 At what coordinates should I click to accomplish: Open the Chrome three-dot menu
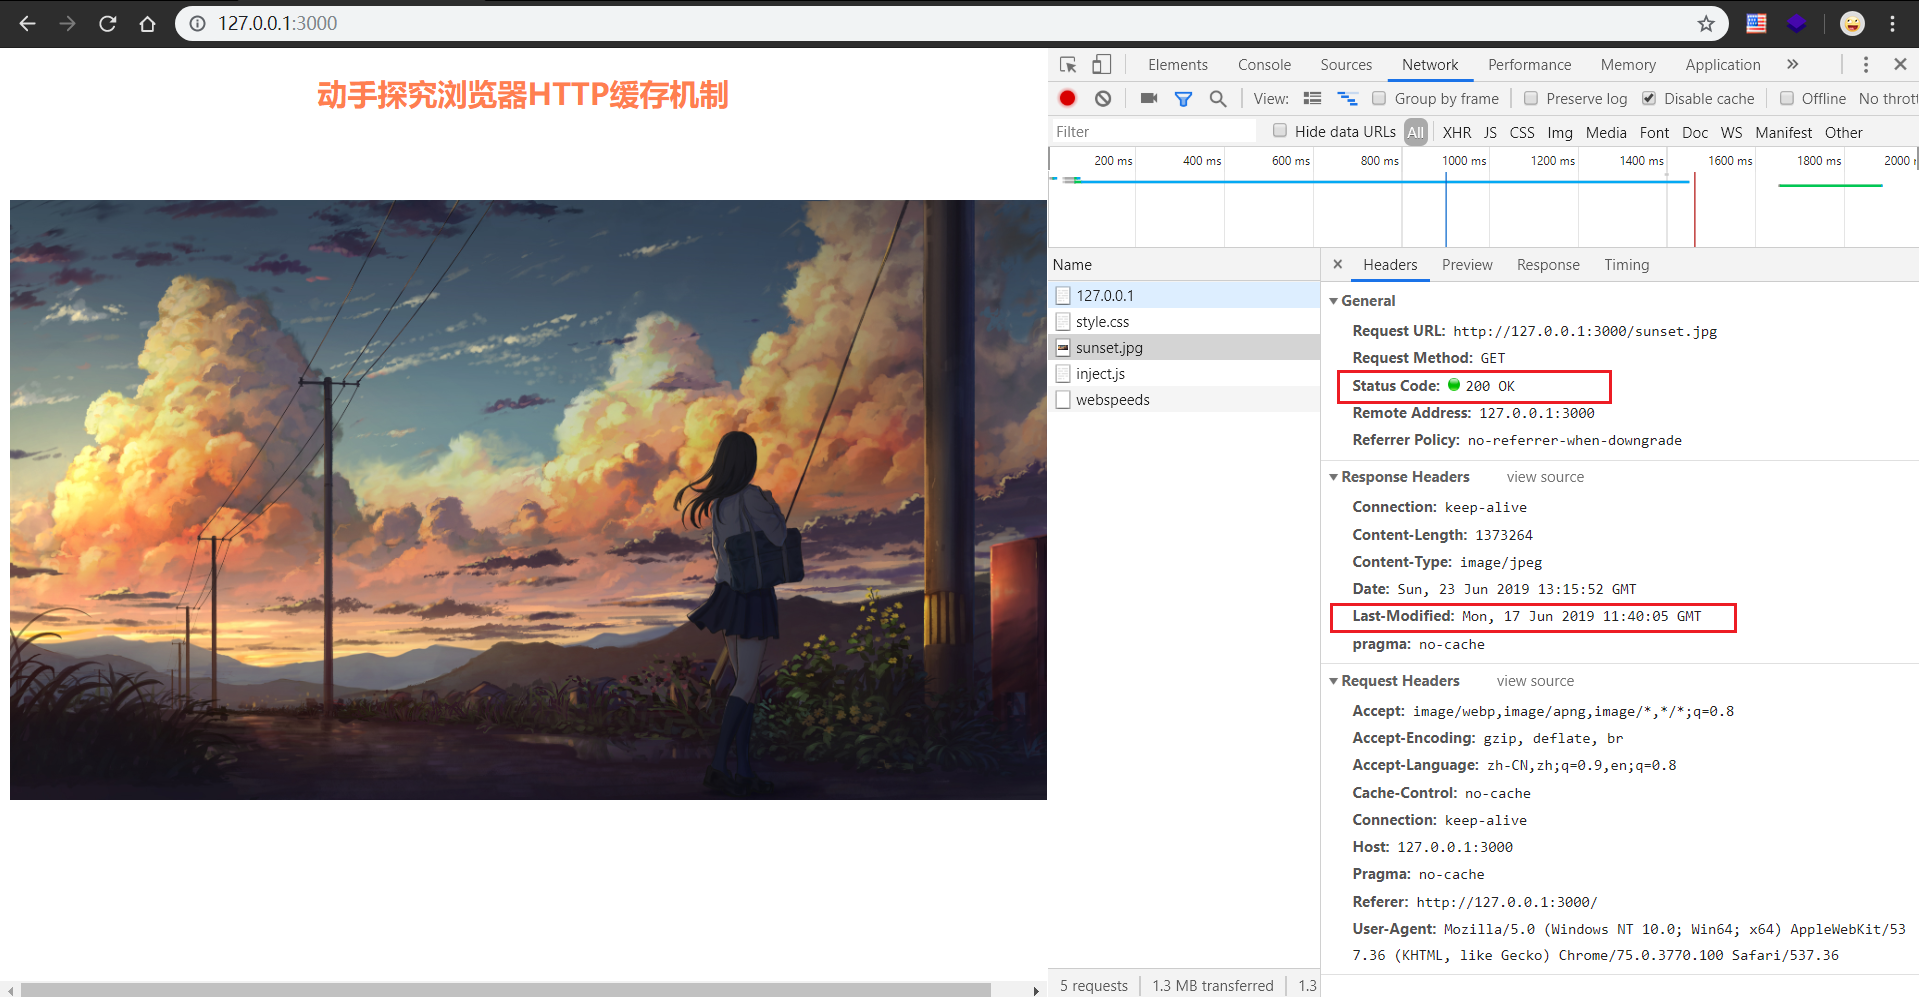tap(1893, 23)
